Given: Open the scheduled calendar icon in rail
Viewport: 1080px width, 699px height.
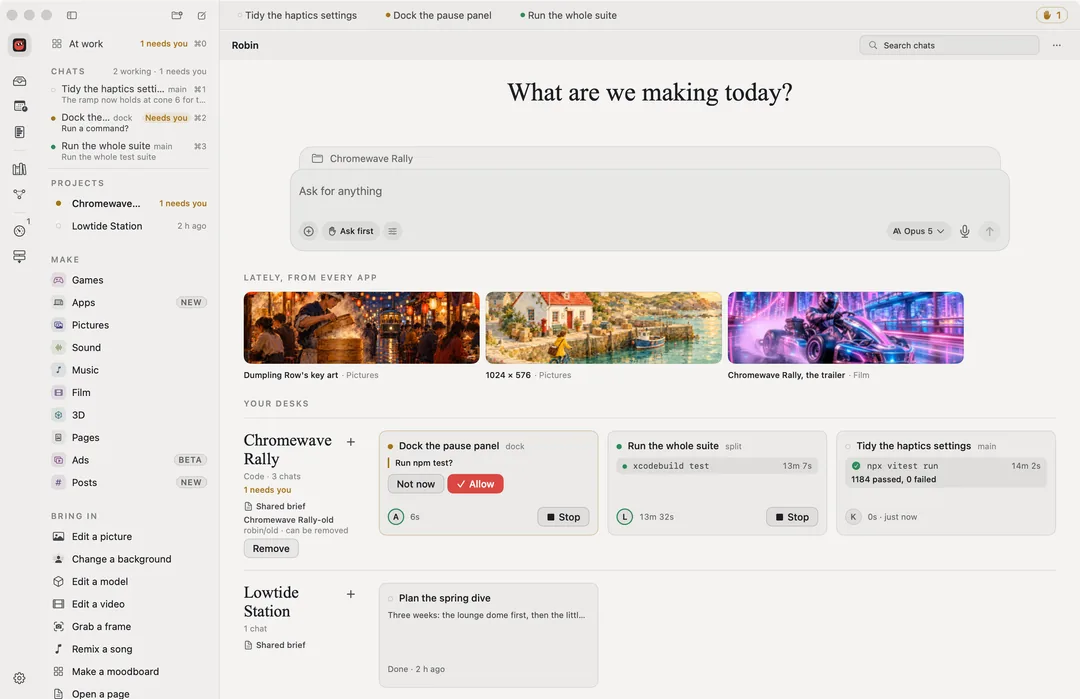Looking at the screenshot, I should click(x=19, y=106).
